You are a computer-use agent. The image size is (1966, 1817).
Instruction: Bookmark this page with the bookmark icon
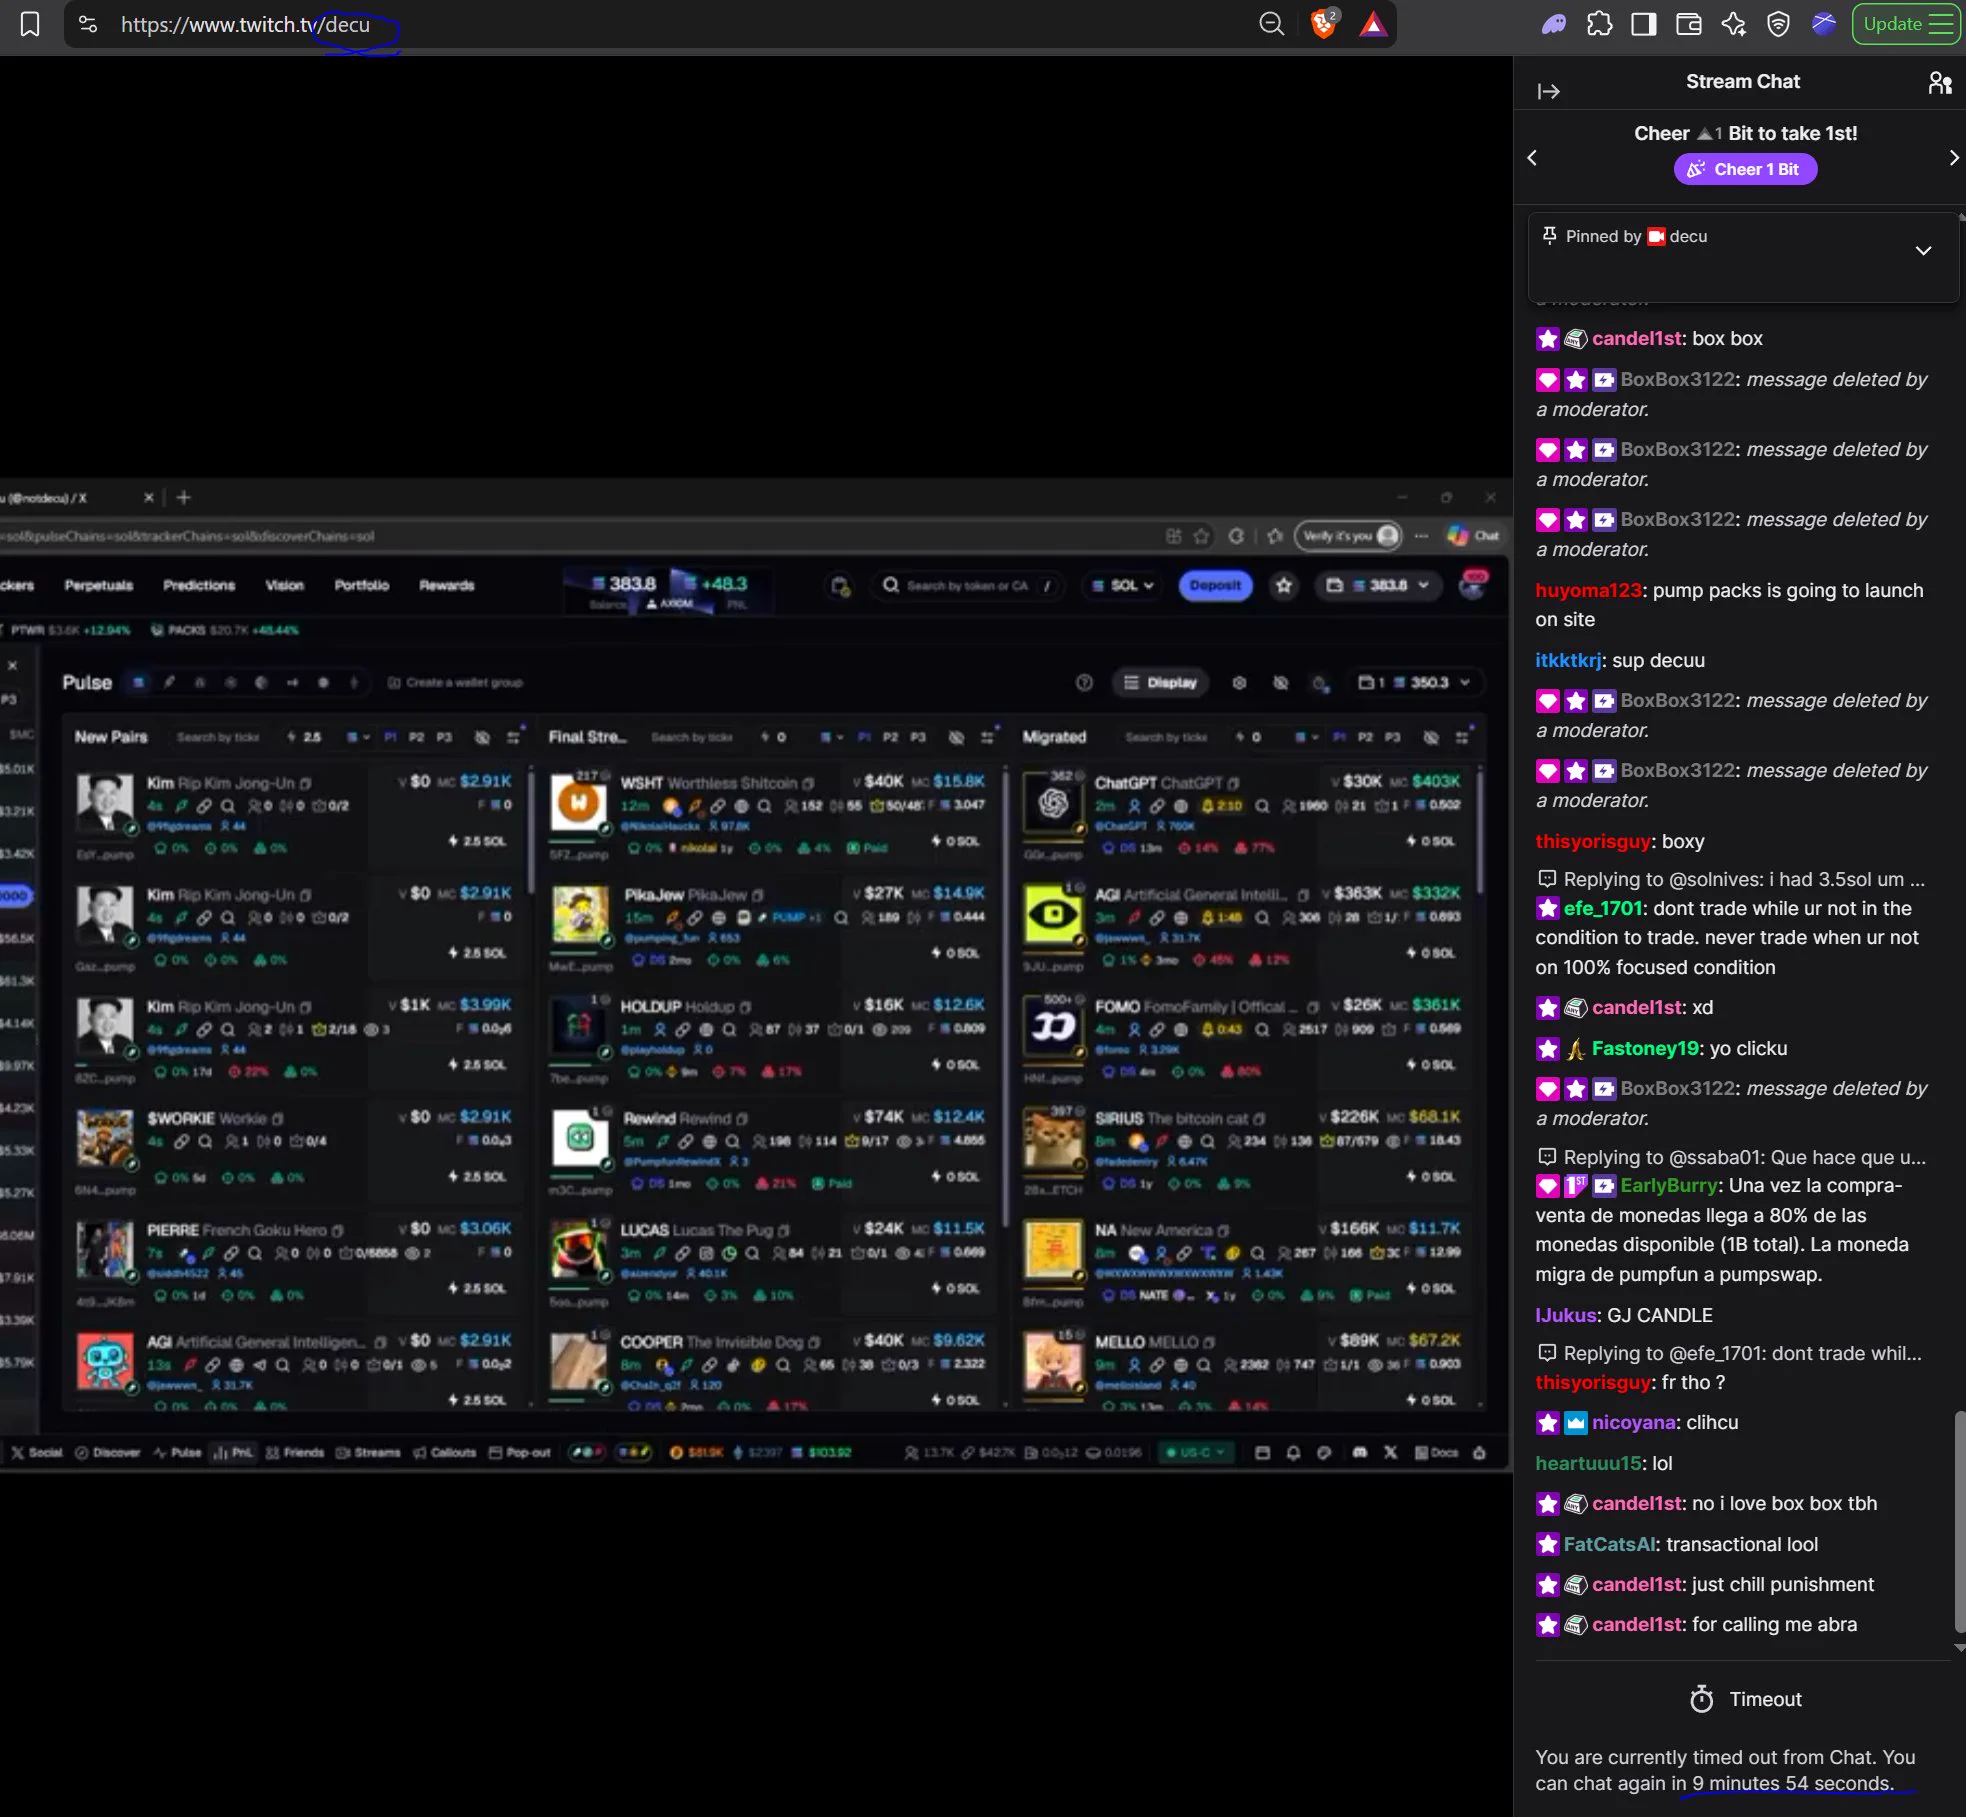[30, 24]
